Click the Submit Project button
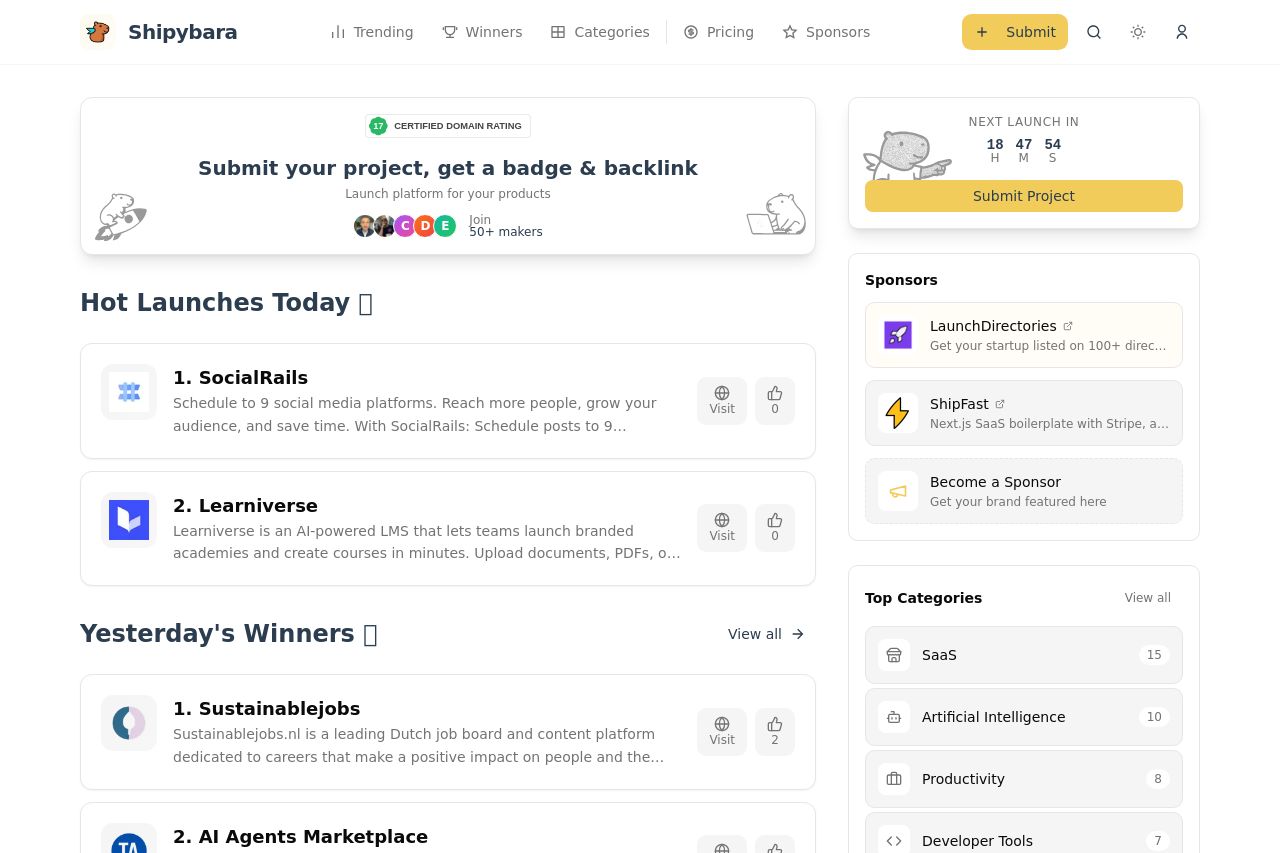Image resolution: width=1280 pixels, height=853 pixels. point(1023,196)
